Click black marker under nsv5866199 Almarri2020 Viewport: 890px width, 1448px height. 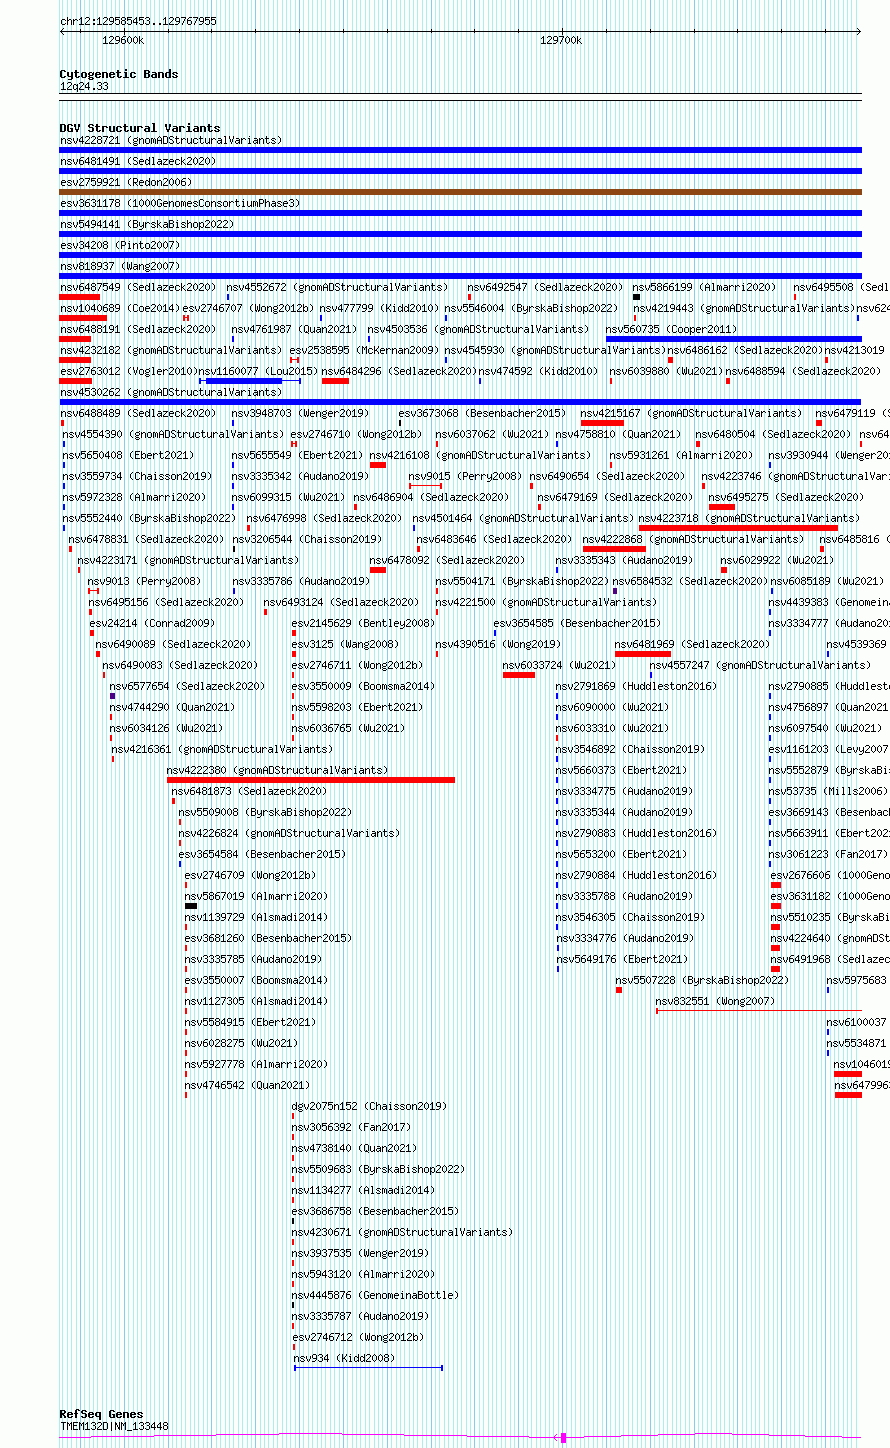[x=636, y=297]
